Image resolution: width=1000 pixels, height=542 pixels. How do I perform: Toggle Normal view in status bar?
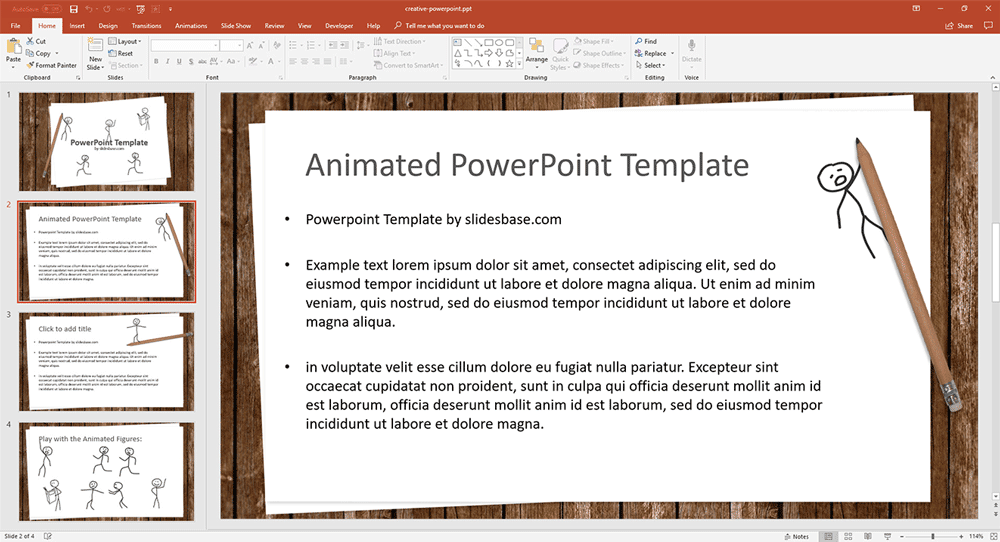[828, 536]
